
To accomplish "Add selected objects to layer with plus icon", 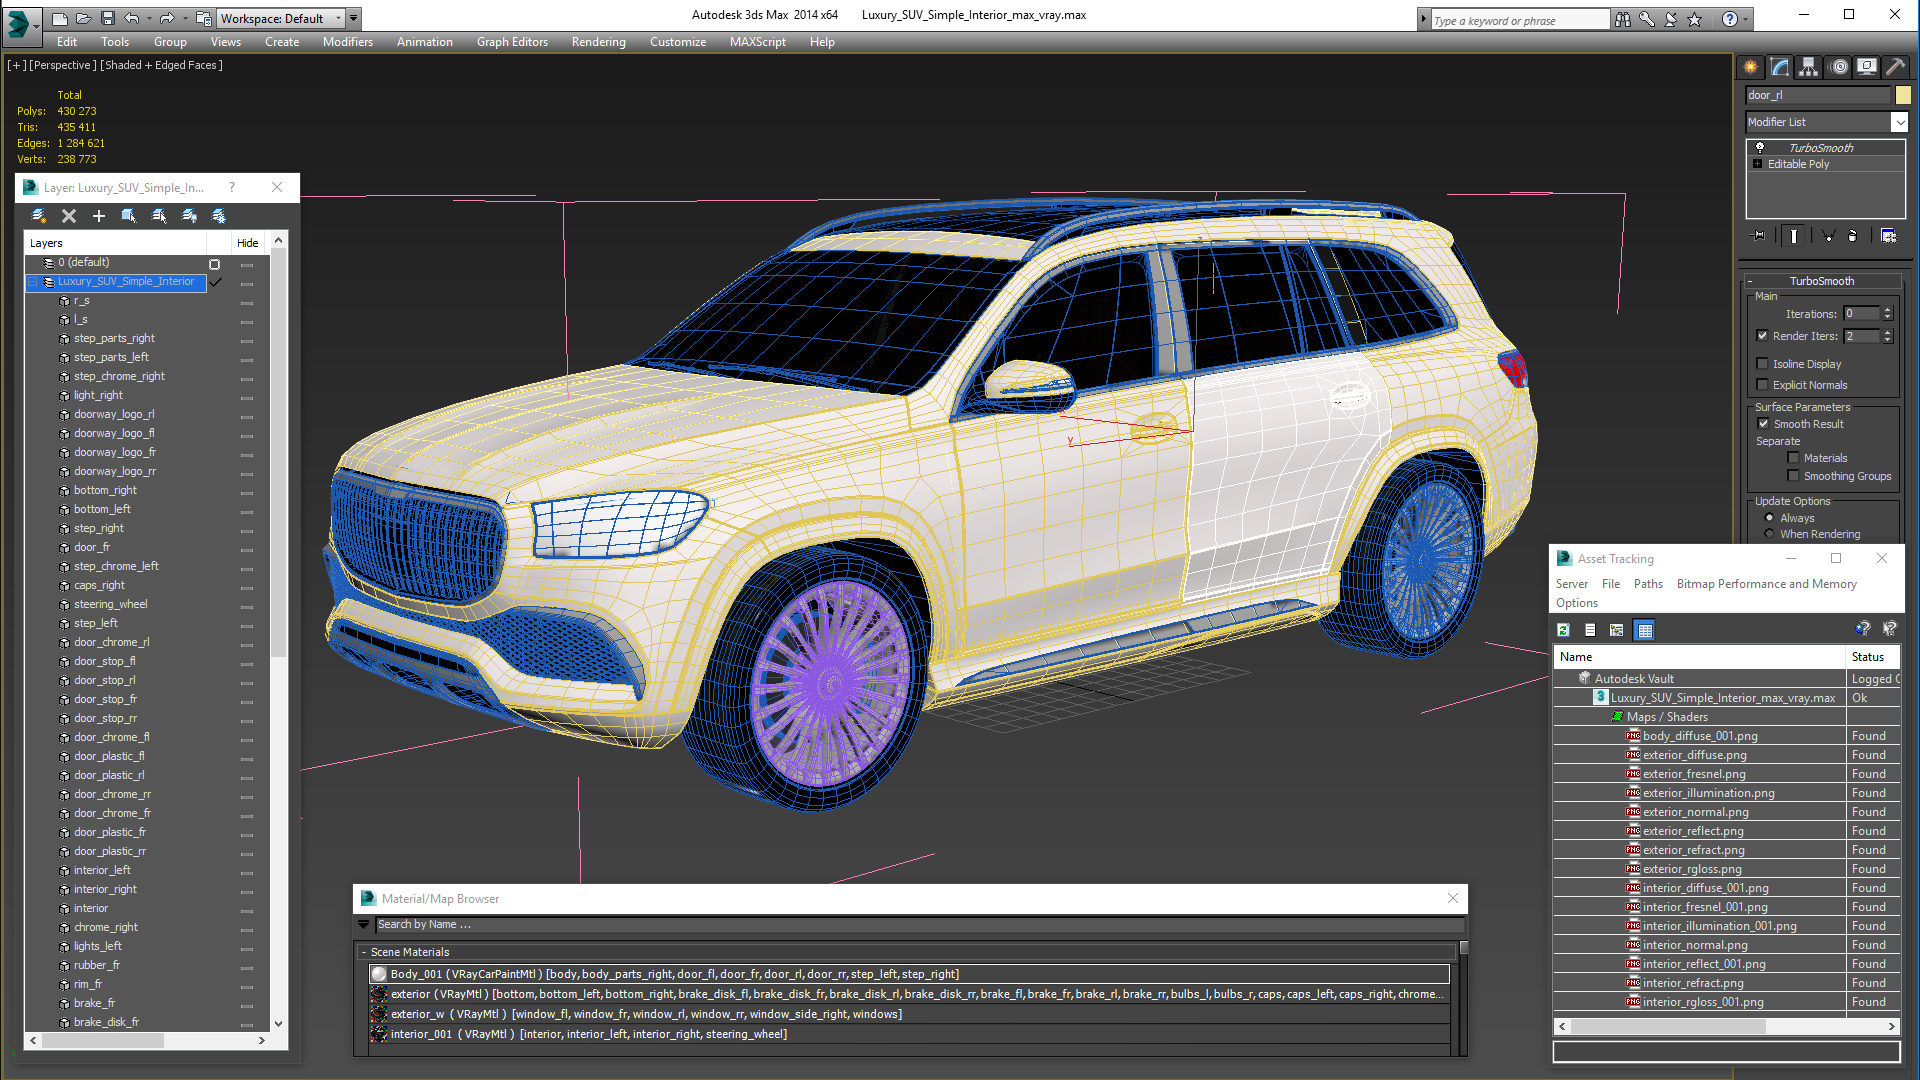I will coord(99,216).
